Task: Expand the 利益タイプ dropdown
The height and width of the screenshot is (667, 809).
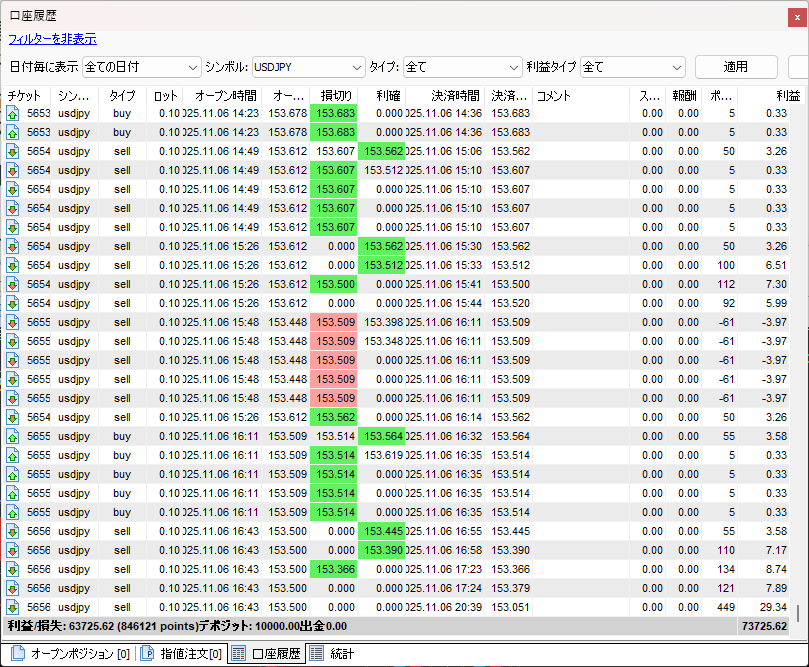Action: point(632,67)
